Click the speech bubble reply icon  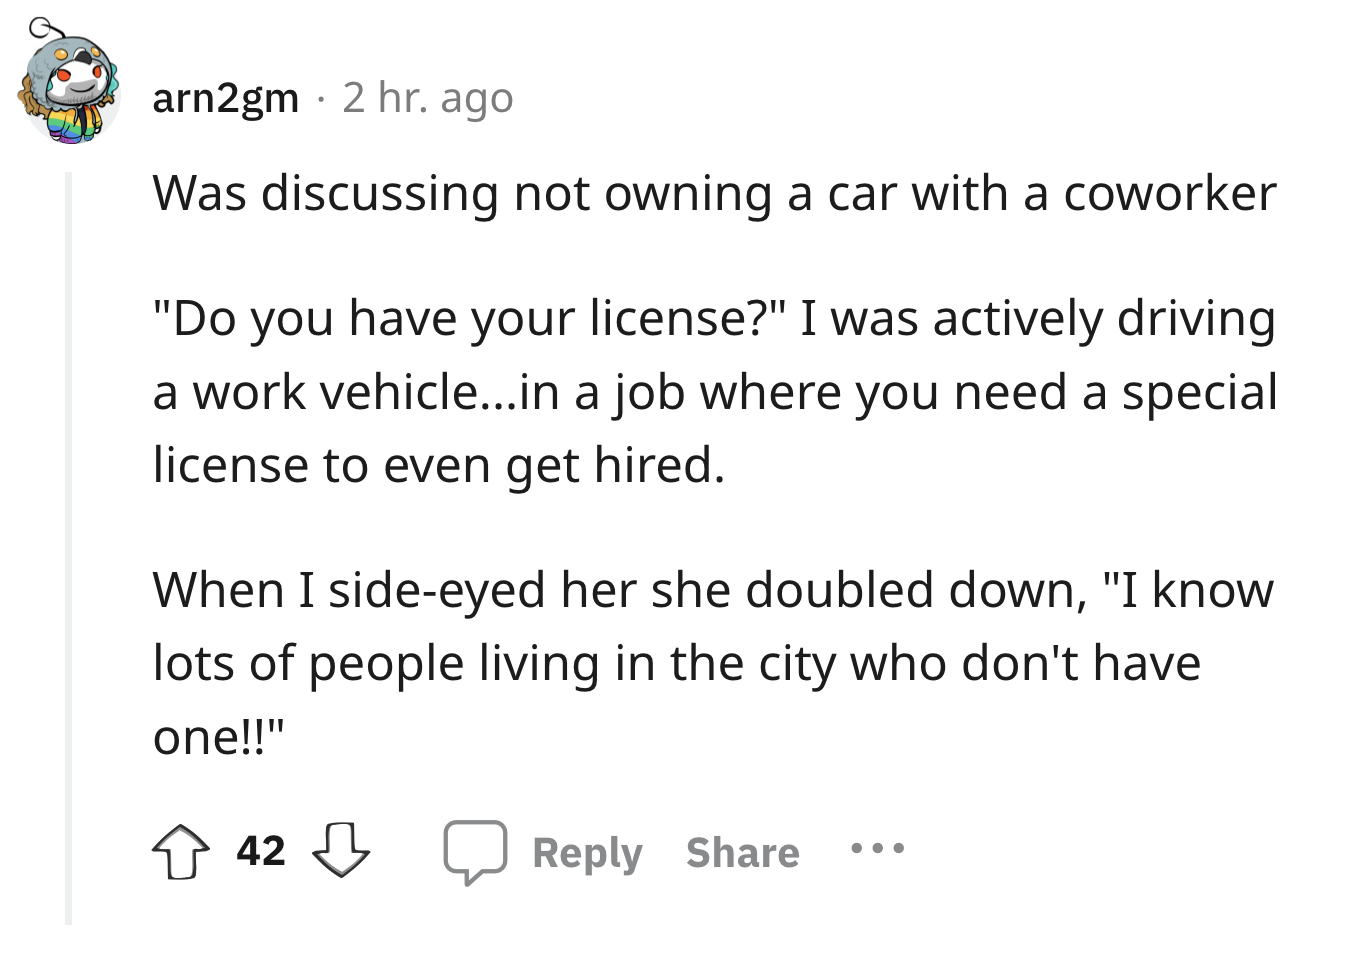point(475,852)
